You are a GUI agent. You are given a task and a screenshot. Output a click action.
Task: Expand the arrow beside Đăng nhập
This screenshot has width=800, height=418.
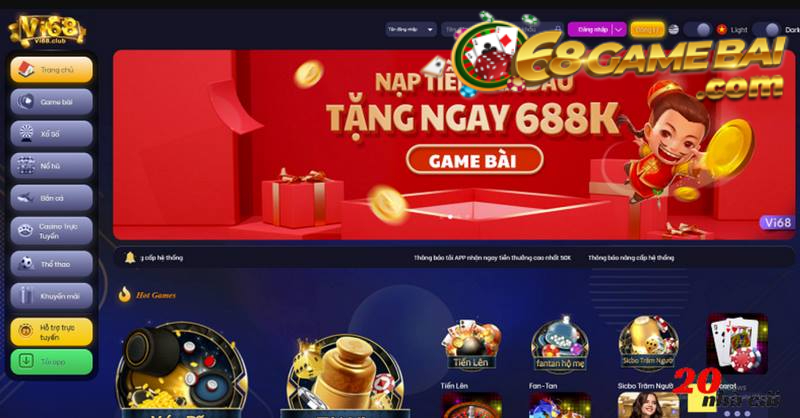click(x=619, y=30)
